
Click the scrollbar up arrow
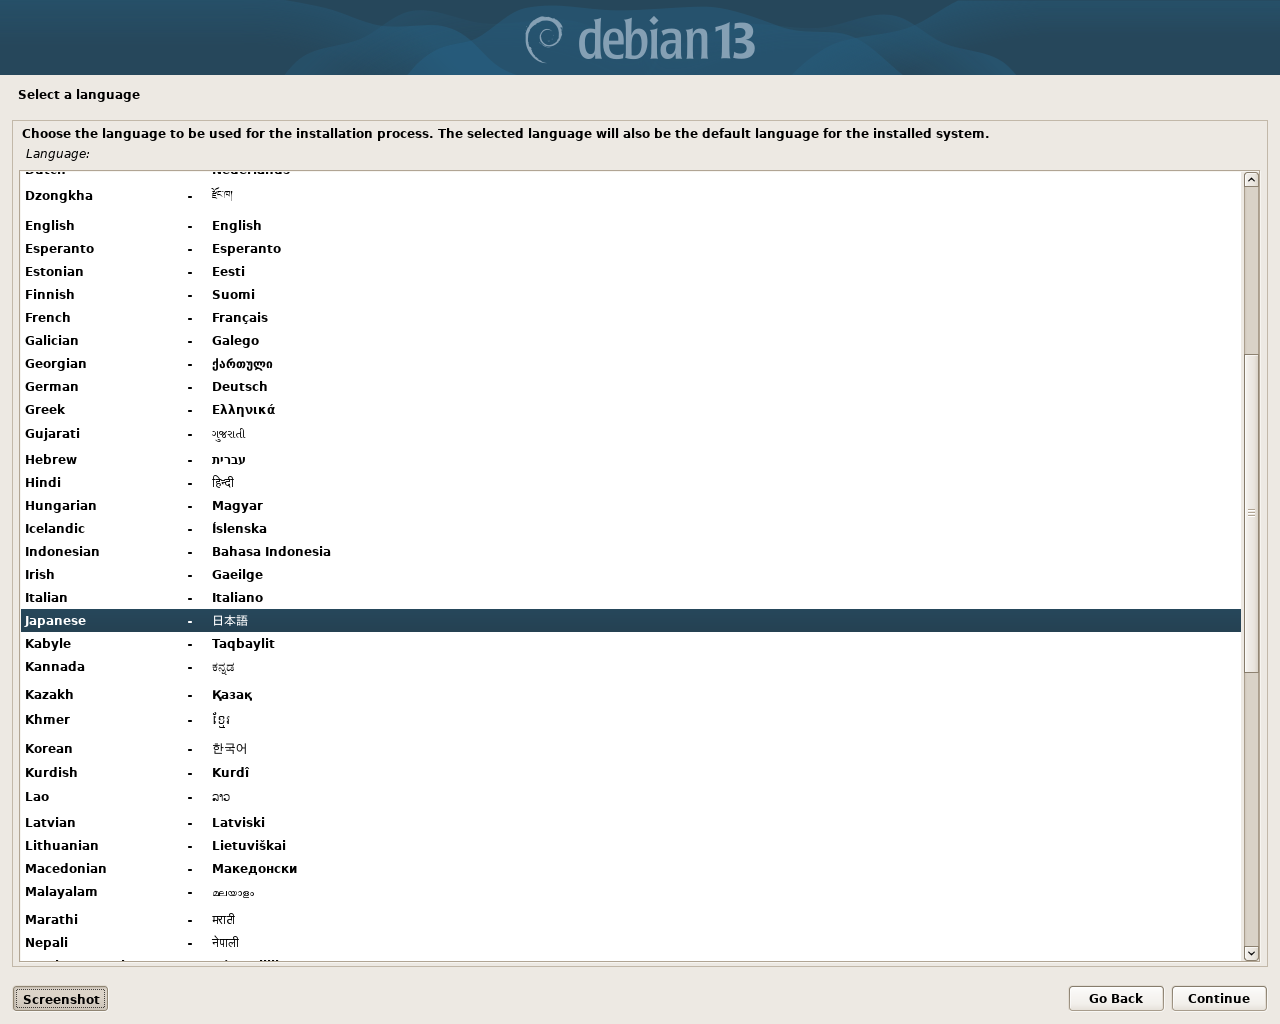click(1251, 179)
